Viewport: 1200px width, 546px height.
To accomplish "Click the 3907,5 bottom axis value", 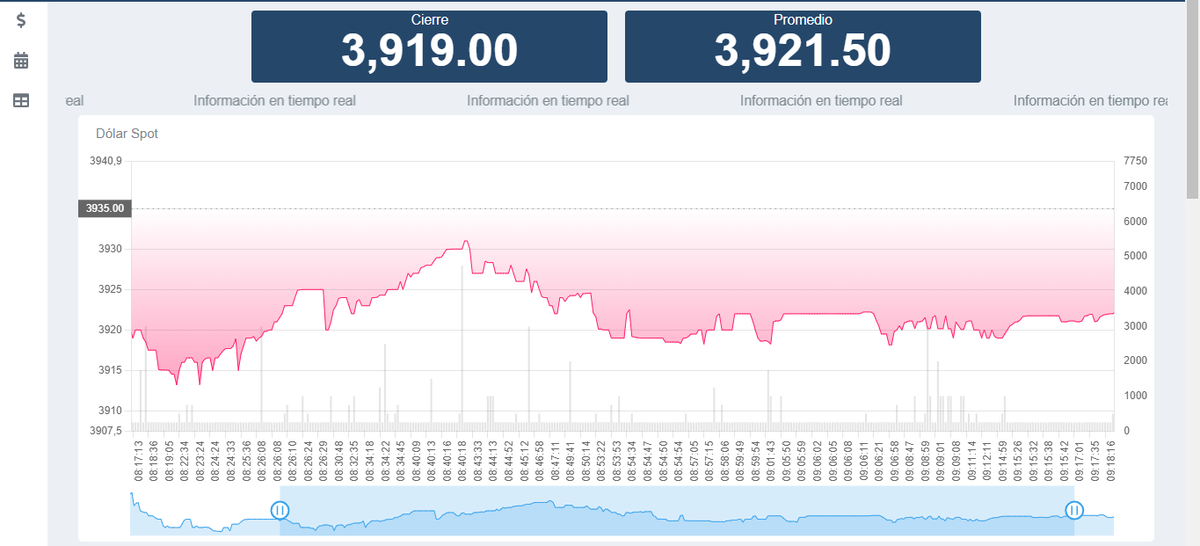I will [105, 430].
